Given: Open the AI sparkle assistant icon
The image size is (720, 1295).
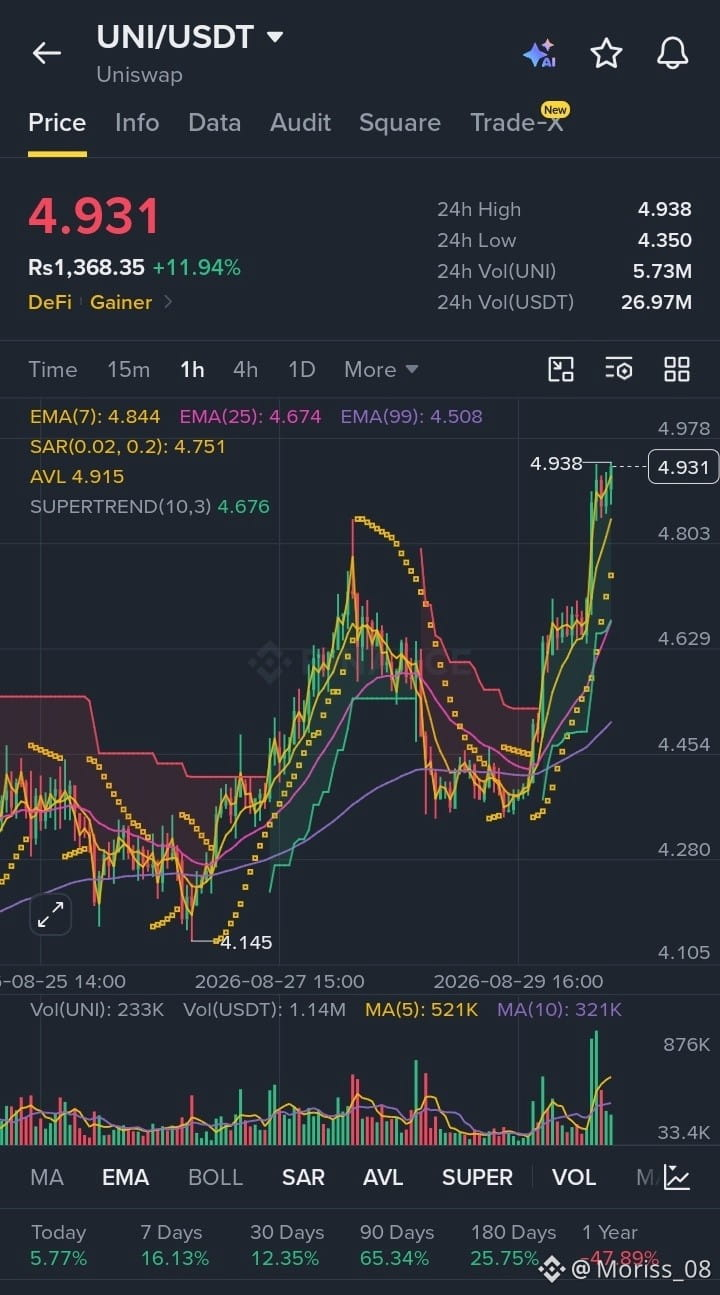Looking at the screenshot, I should pos(540,54).
